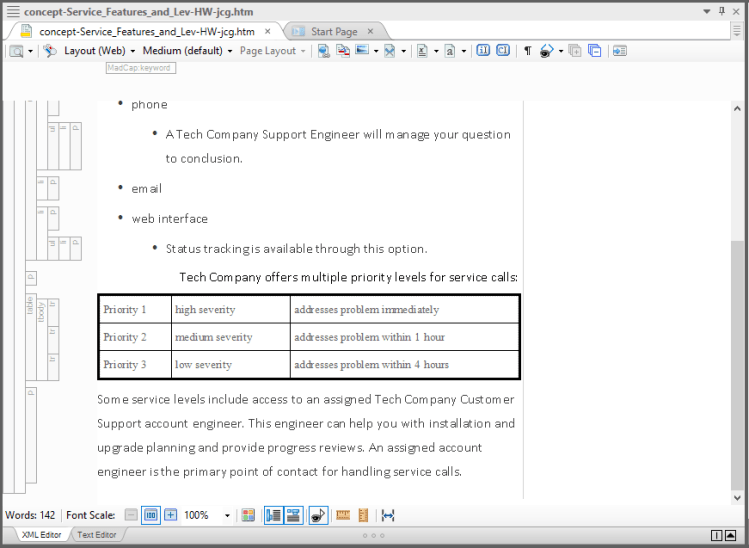Toggle the index entry mode icon
The height and width of the screenshot is (548, 749).
pyautogui.click(x=483, y=50)
